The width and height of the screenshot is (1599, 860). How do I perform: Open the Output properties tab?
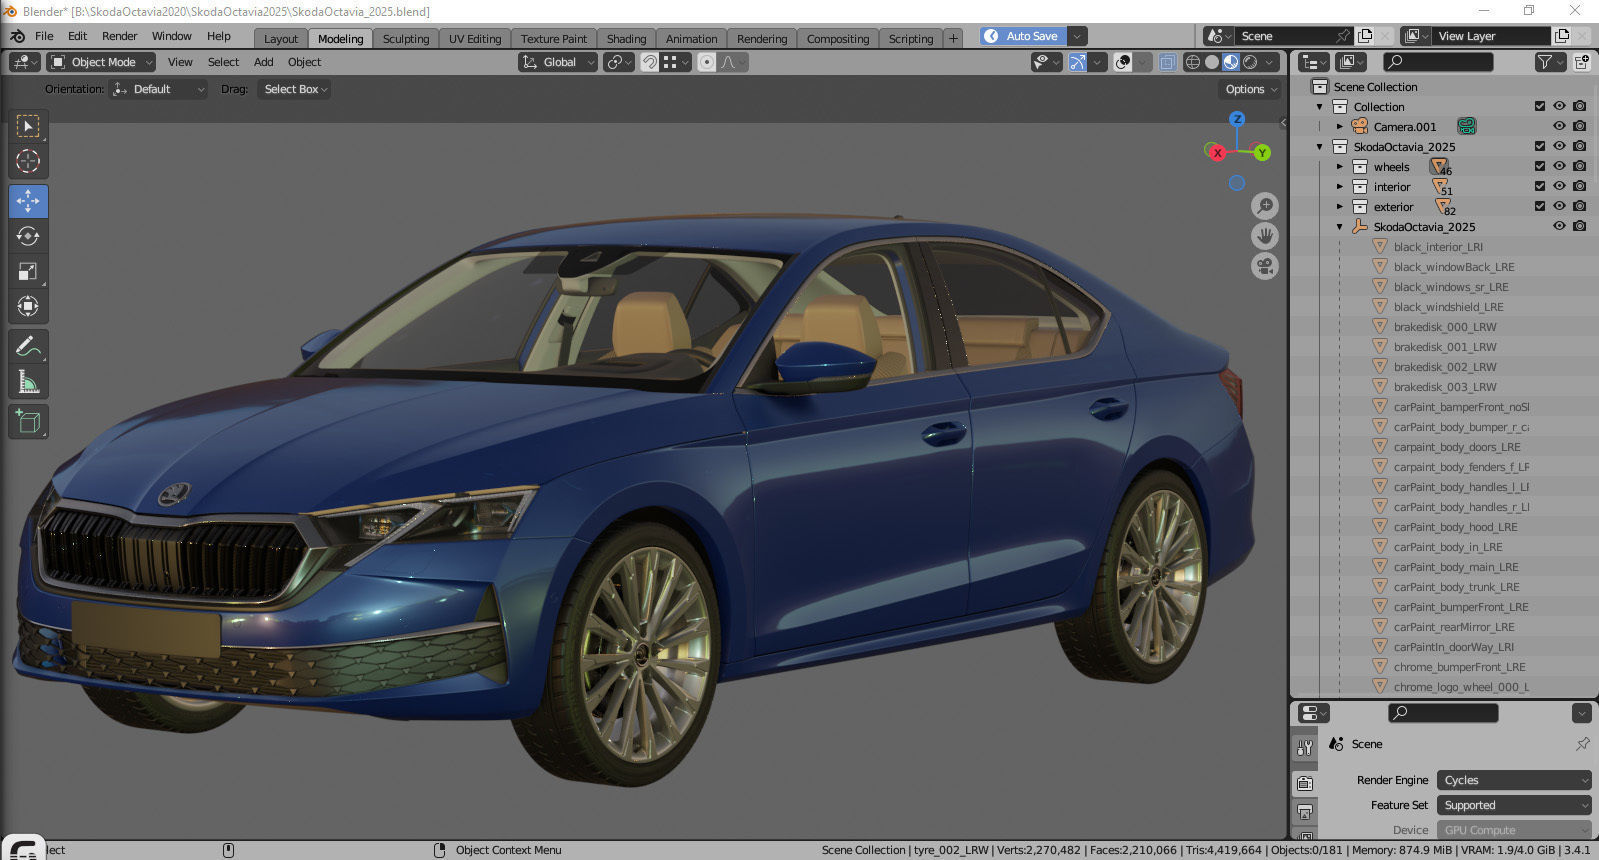click(x=1305, y=812)
